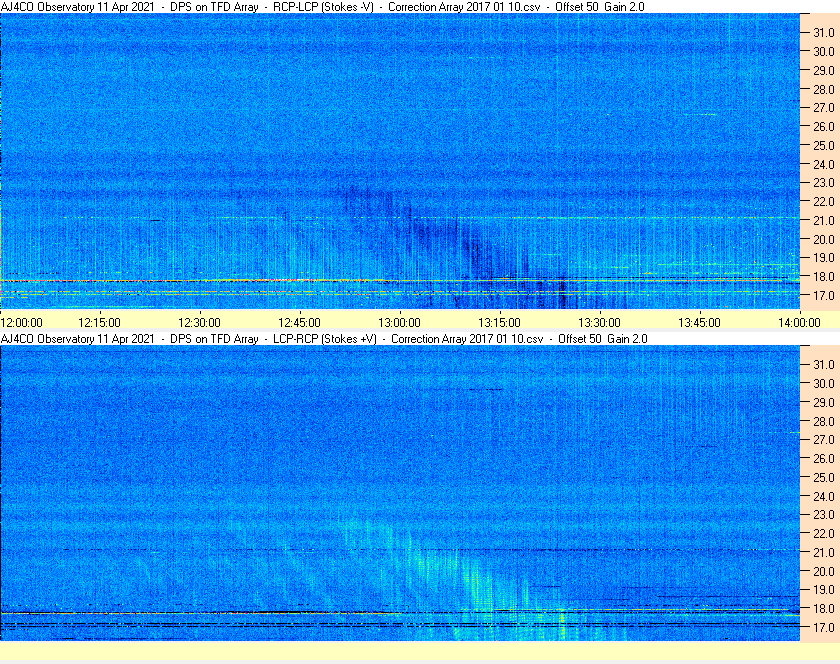Click the 12:00:00 time axis label

(x=21, y=323)
